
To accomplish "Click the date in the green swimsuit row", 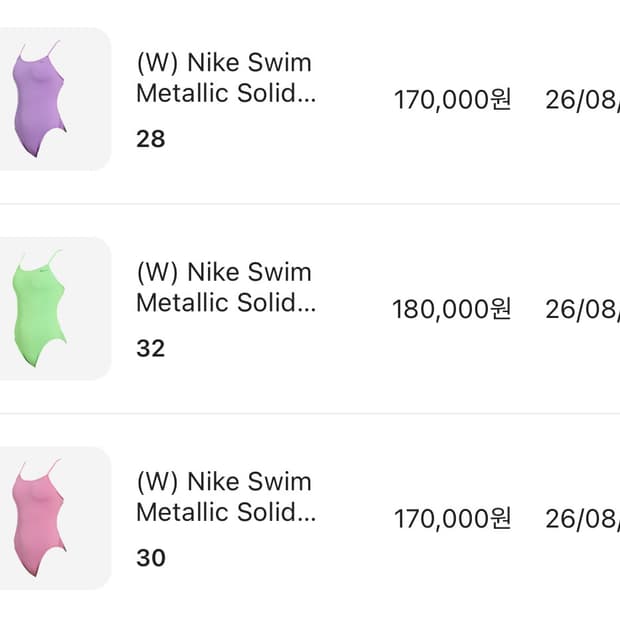I will click(x=582, y=309).
